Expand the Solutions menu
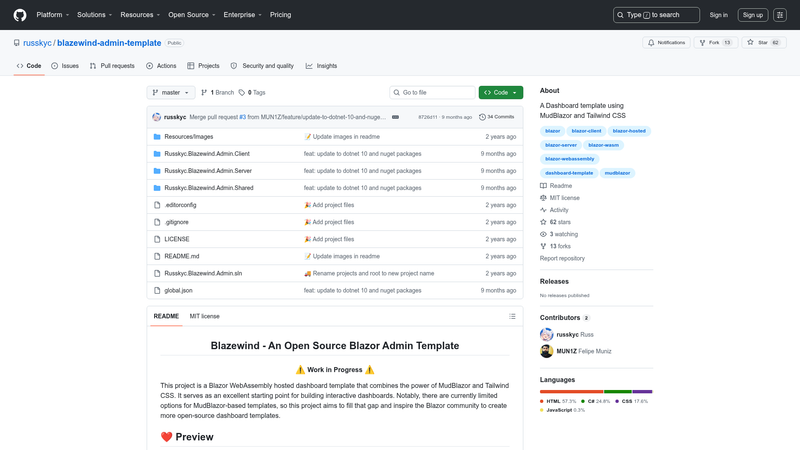800x450 pixels. pos(94,15)
